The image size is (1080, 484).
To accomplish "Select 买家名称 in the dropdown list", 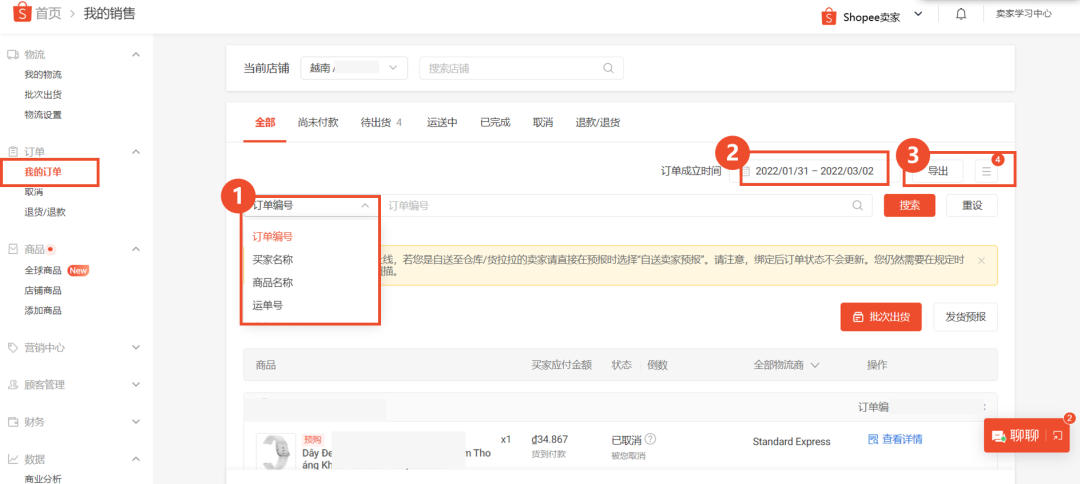I will pos(273,260).
